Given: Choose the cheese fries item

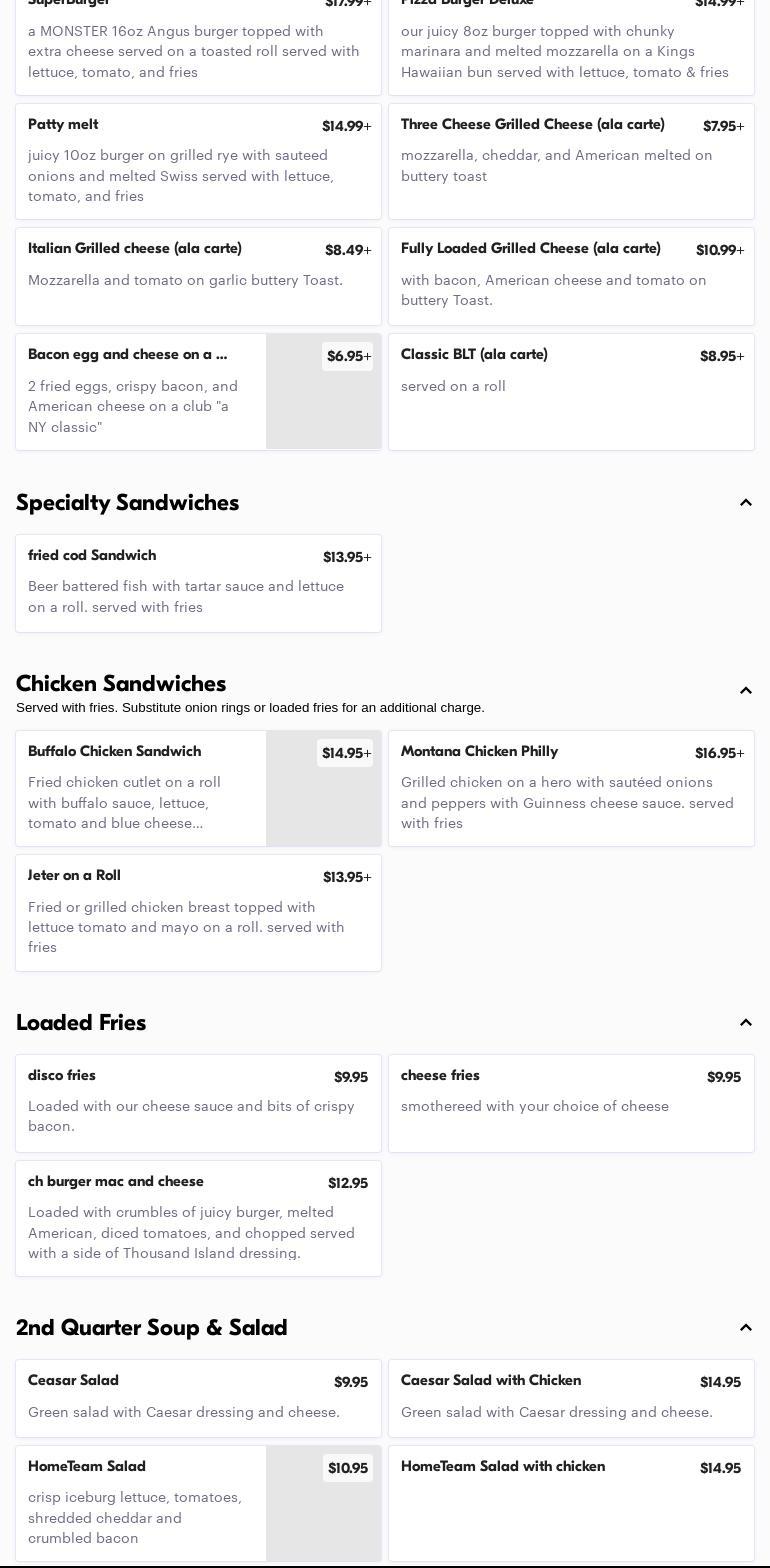Looking at the screenshot, I should (571, 1103).
